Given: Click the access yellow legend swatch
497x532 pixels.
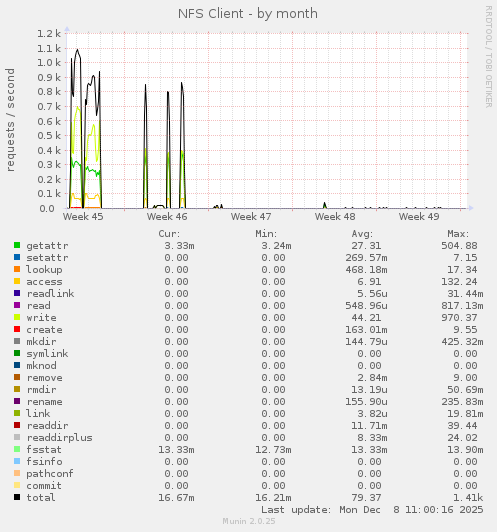Looking at the screenshot, I should (17, 281).
